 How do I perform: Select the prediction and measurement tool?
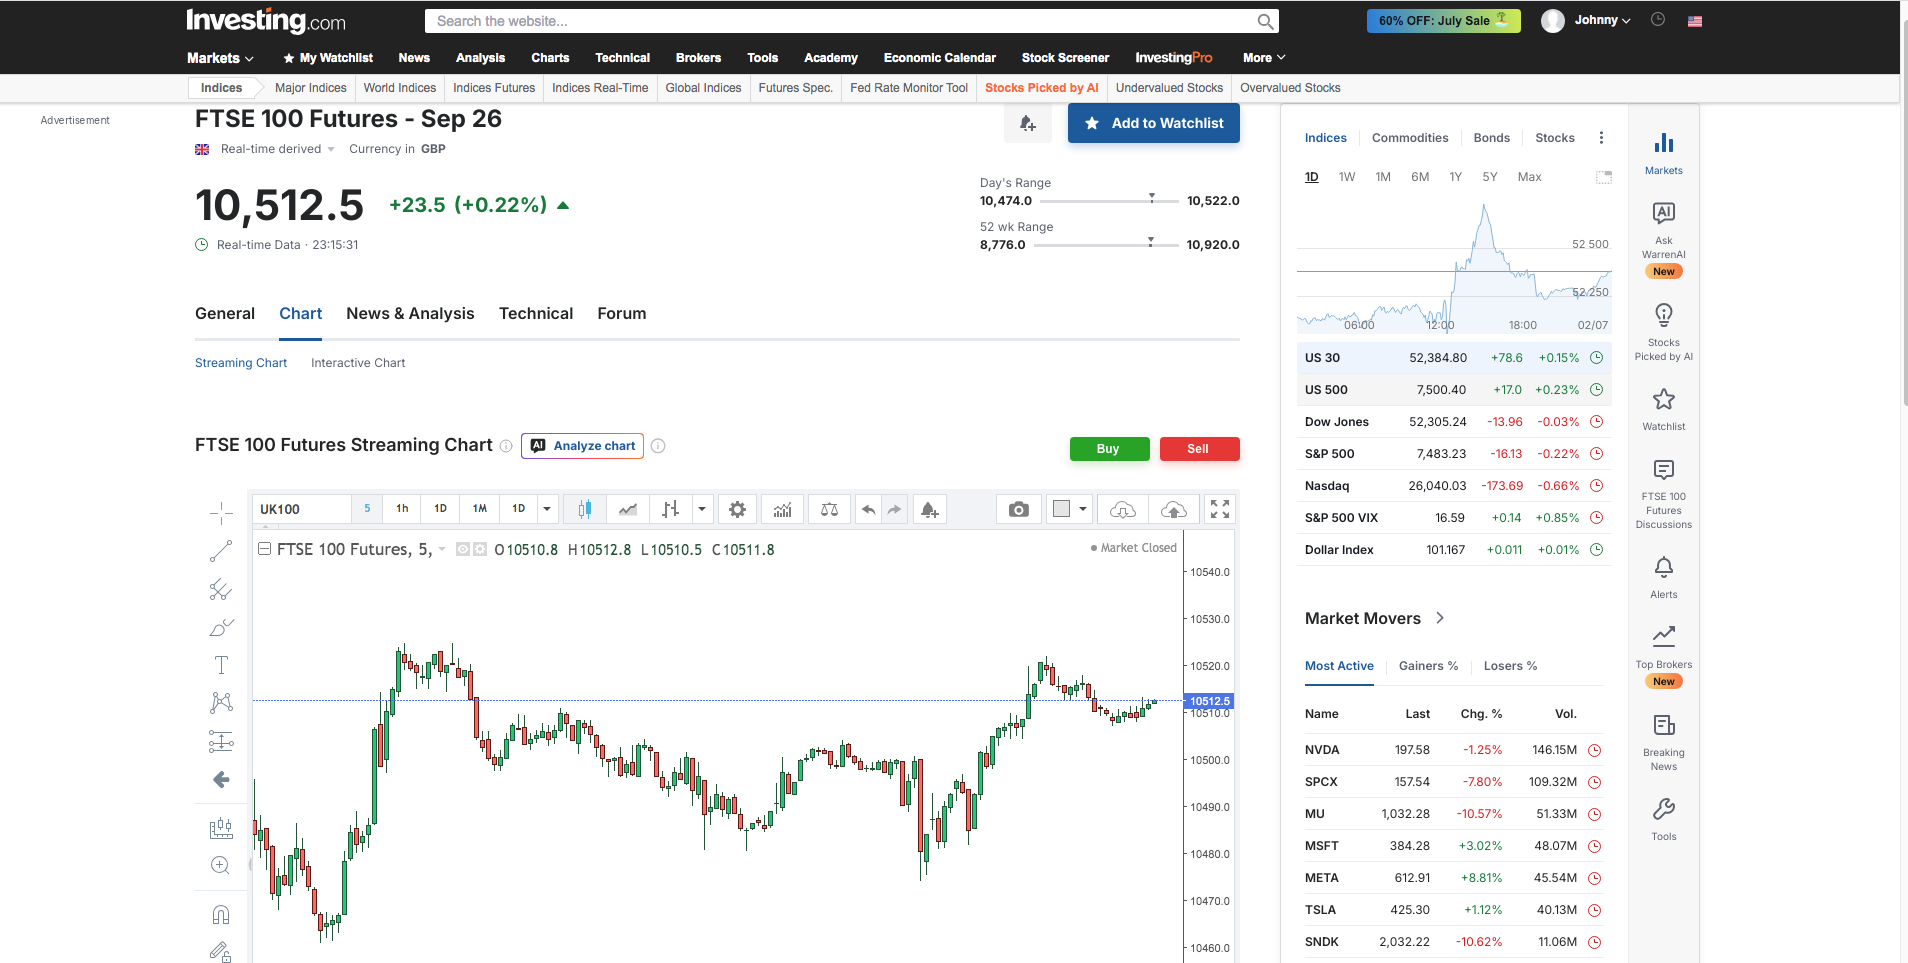221,741
